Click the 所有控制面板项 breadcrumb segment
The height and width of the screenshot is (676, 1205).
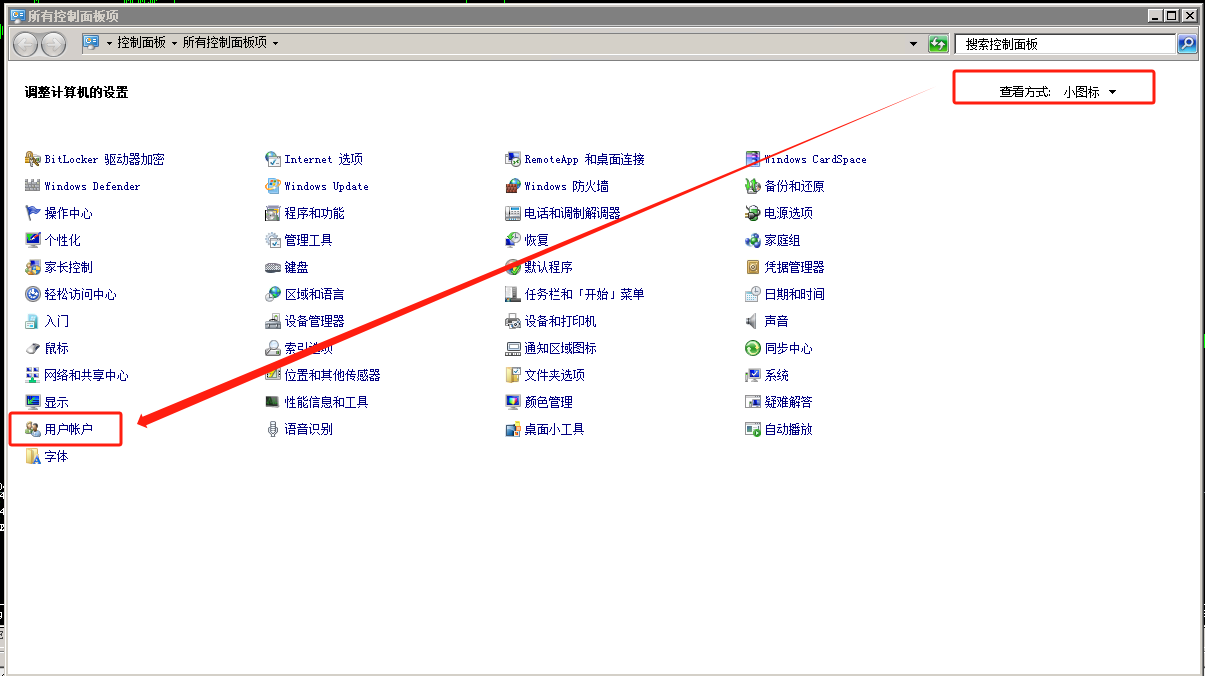click(x=224, y=43)
